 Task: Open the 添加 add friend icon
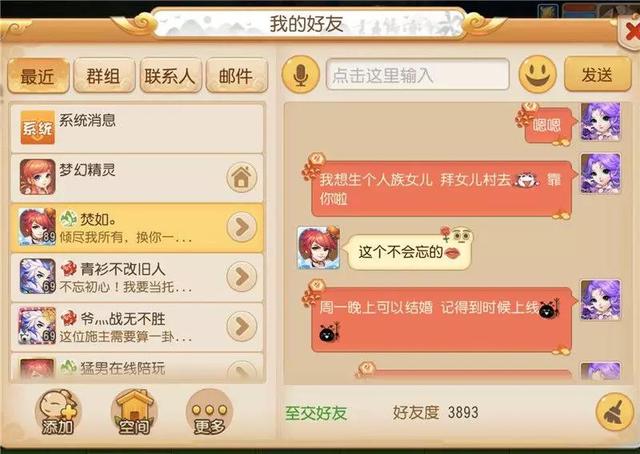58,412
